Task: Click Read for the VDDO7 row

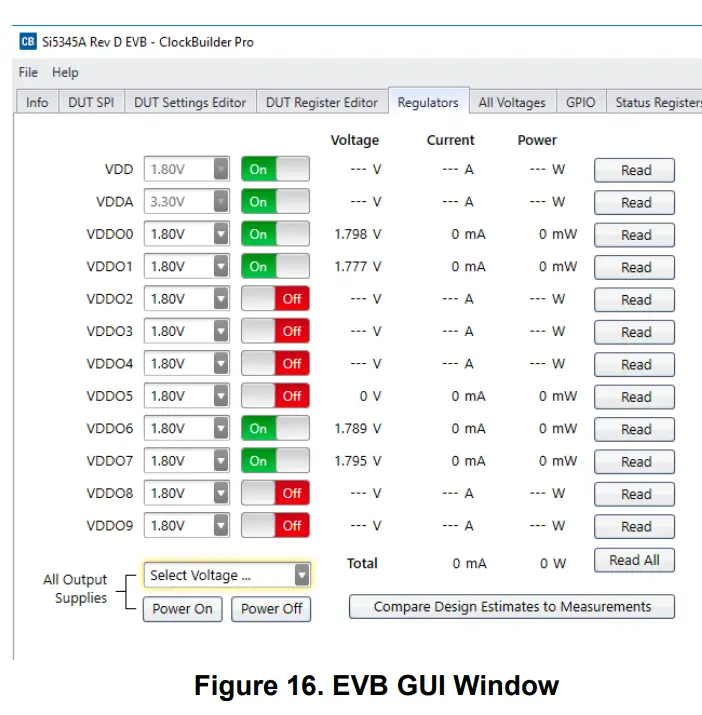Action: point(634,461)
